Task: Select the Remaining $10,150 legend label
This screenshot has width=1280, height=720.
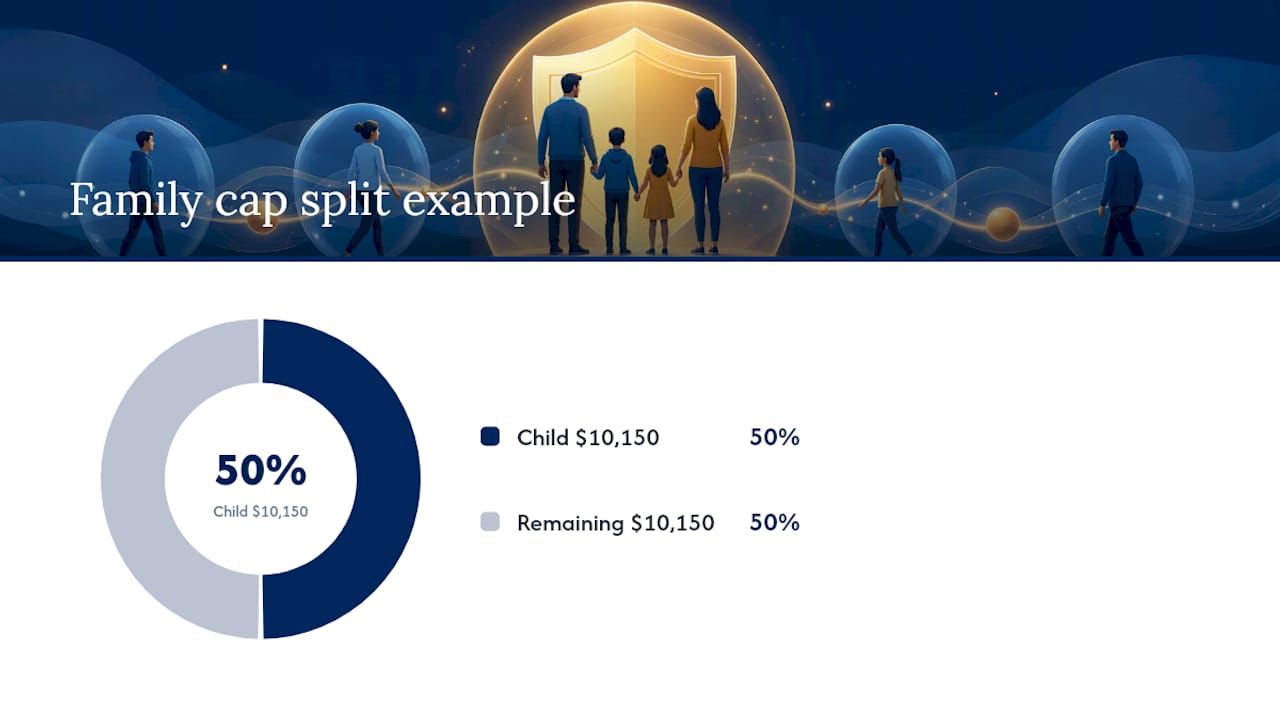Action: (616, 522)
